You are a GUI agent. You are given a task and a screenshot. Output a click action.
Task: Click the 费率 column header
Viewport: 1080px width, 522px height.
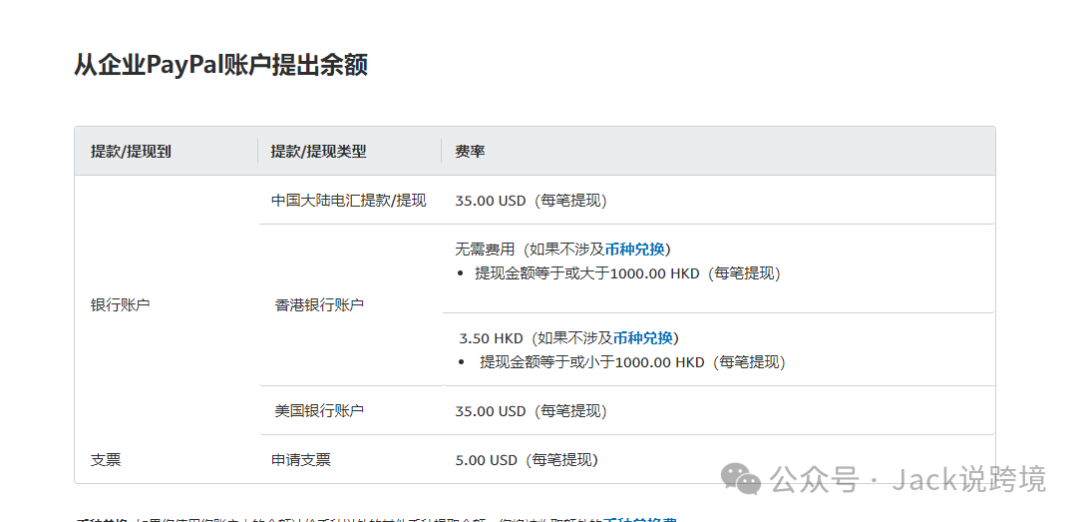pos(470,151)
